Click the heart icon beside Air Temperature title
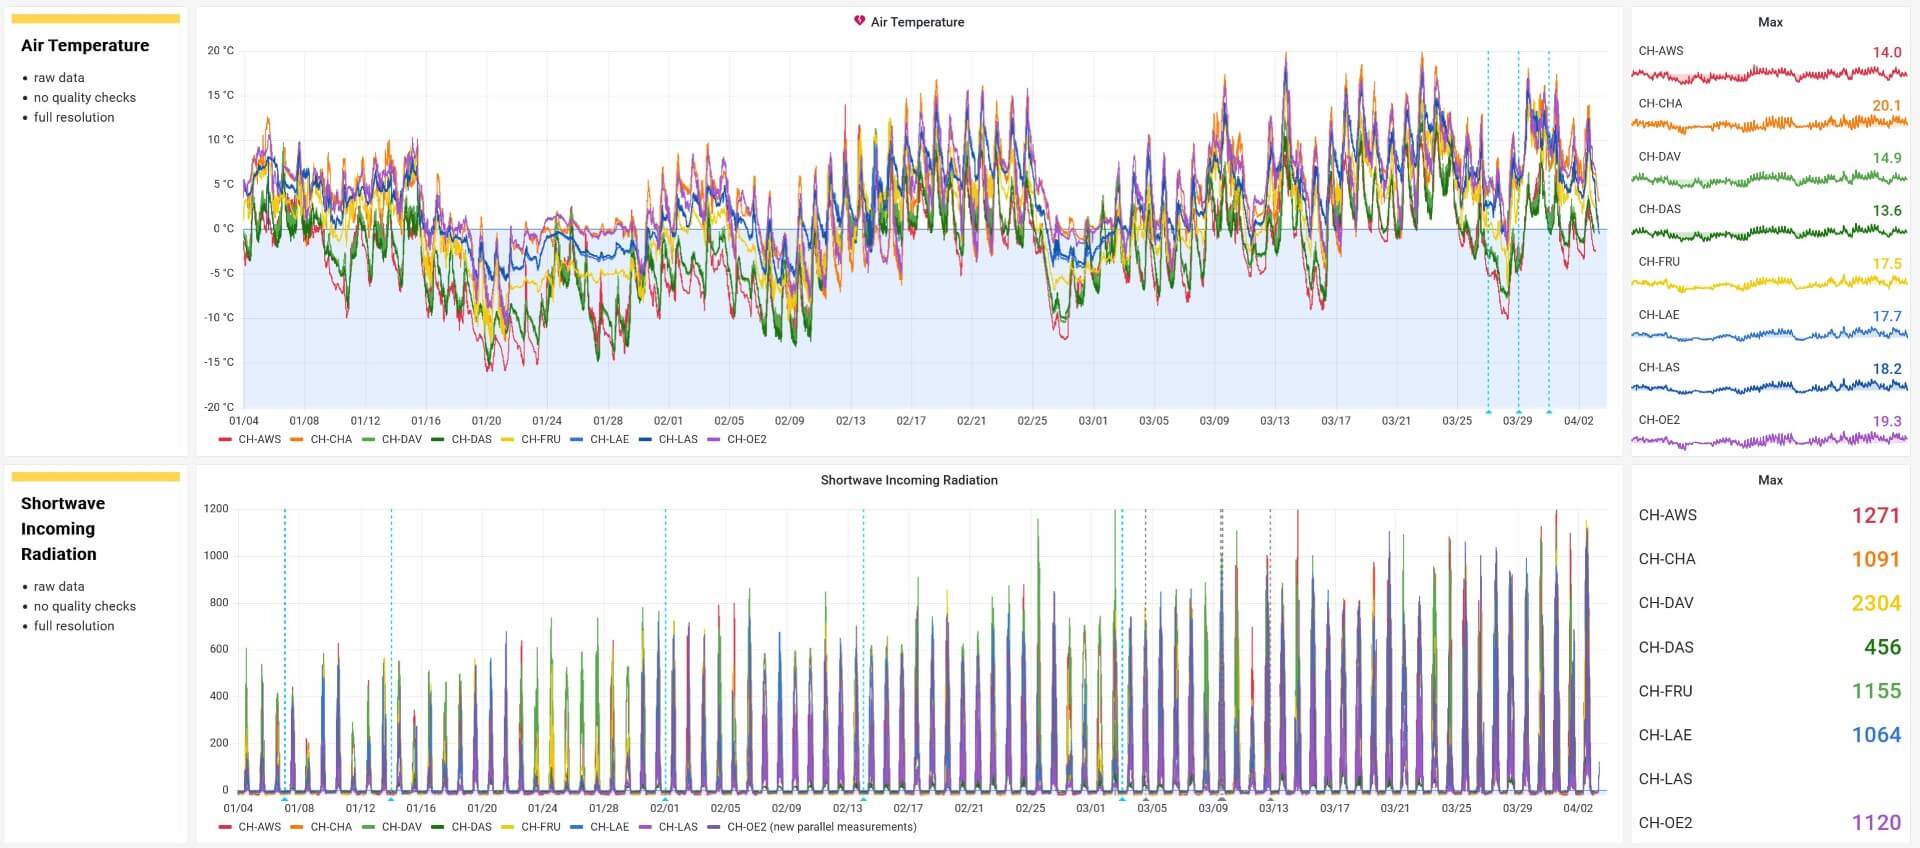The width and height of the screenshot is (1920, 848). [x=859, y=21]
